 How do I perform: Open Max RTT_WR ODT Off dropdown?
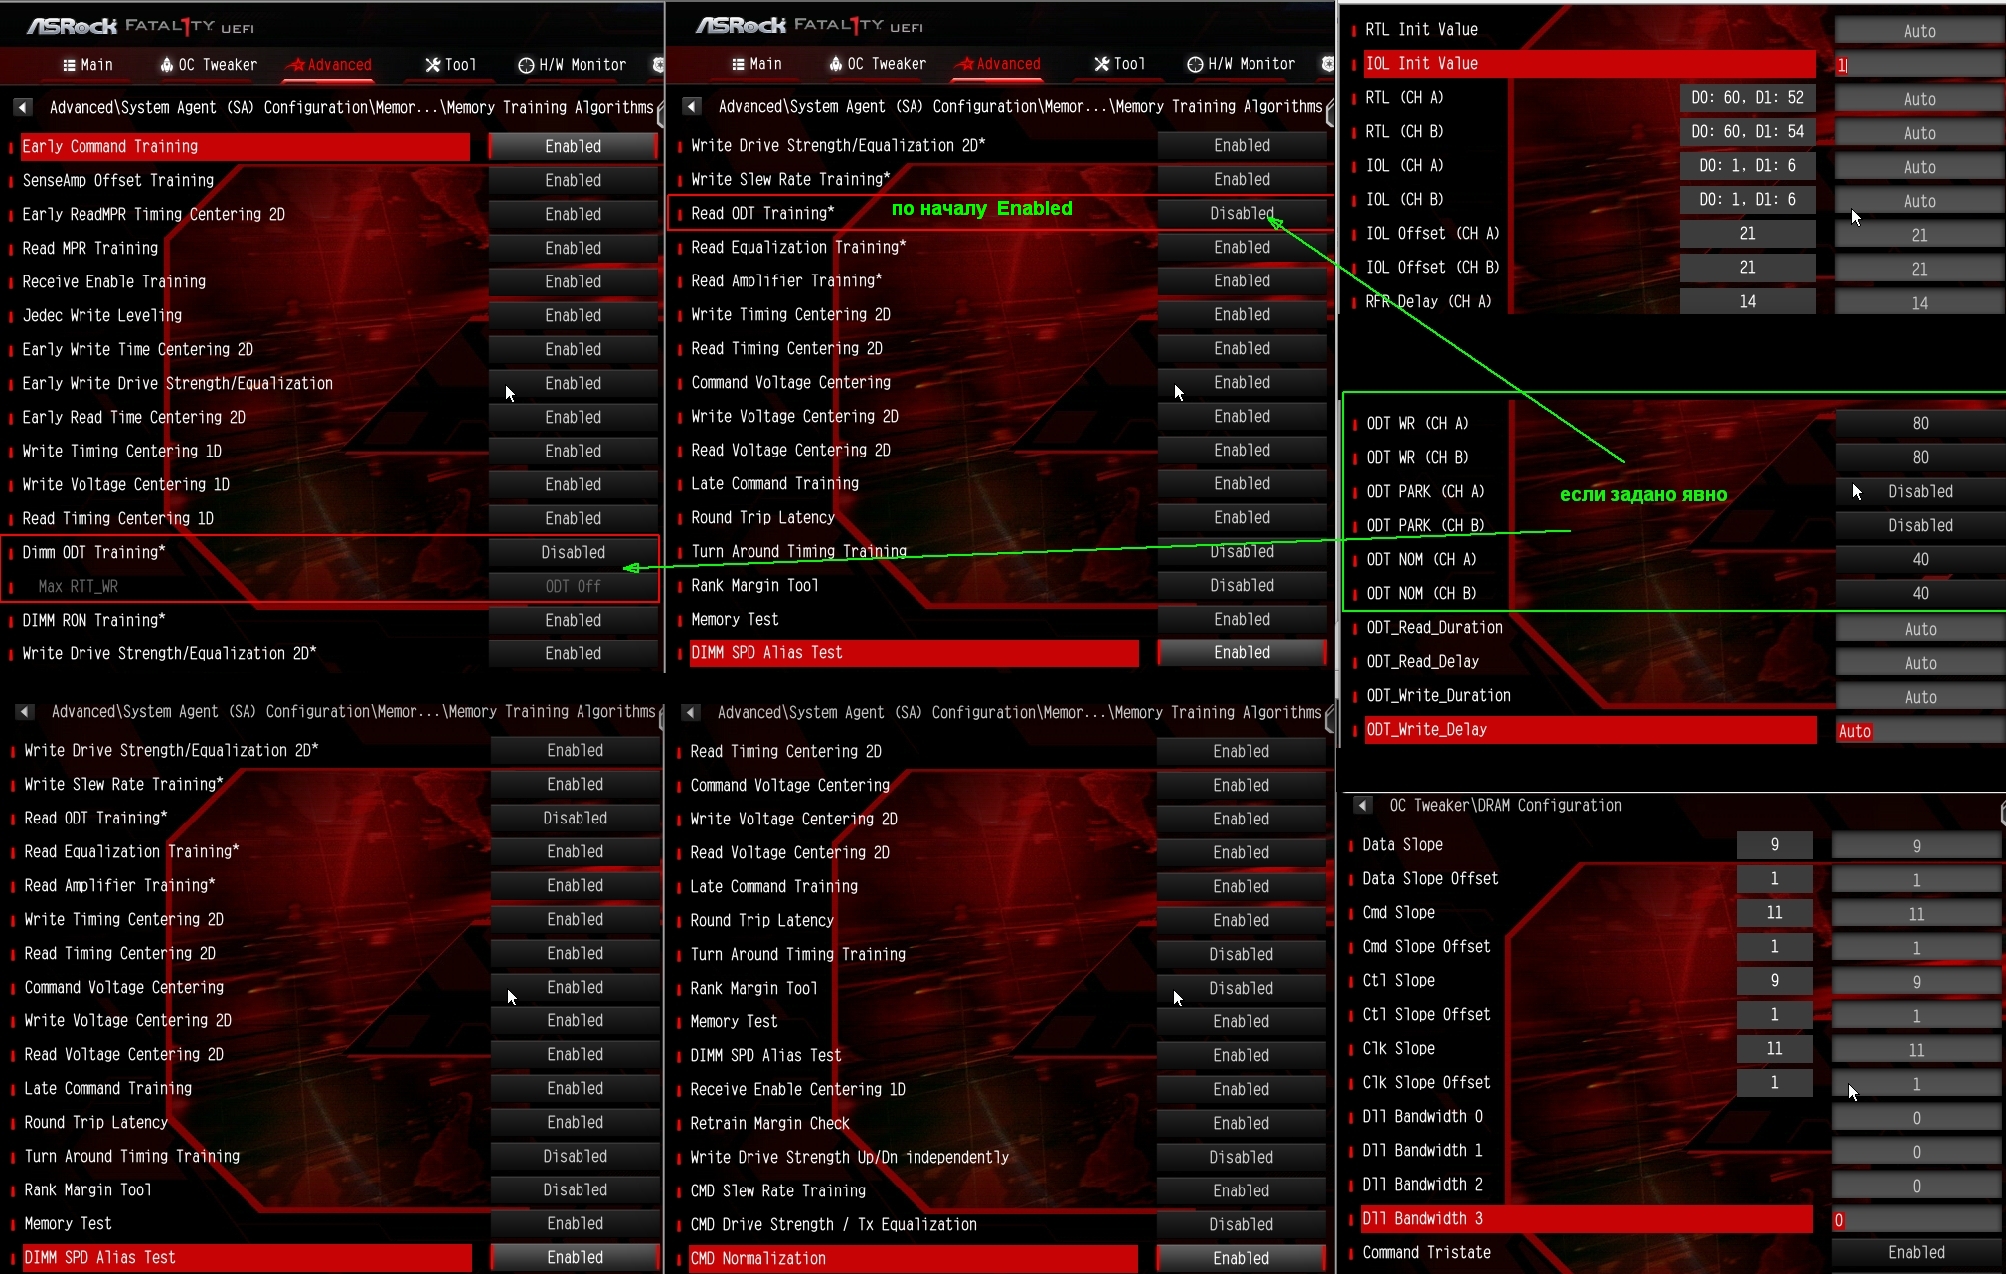(x=573, y=587)
